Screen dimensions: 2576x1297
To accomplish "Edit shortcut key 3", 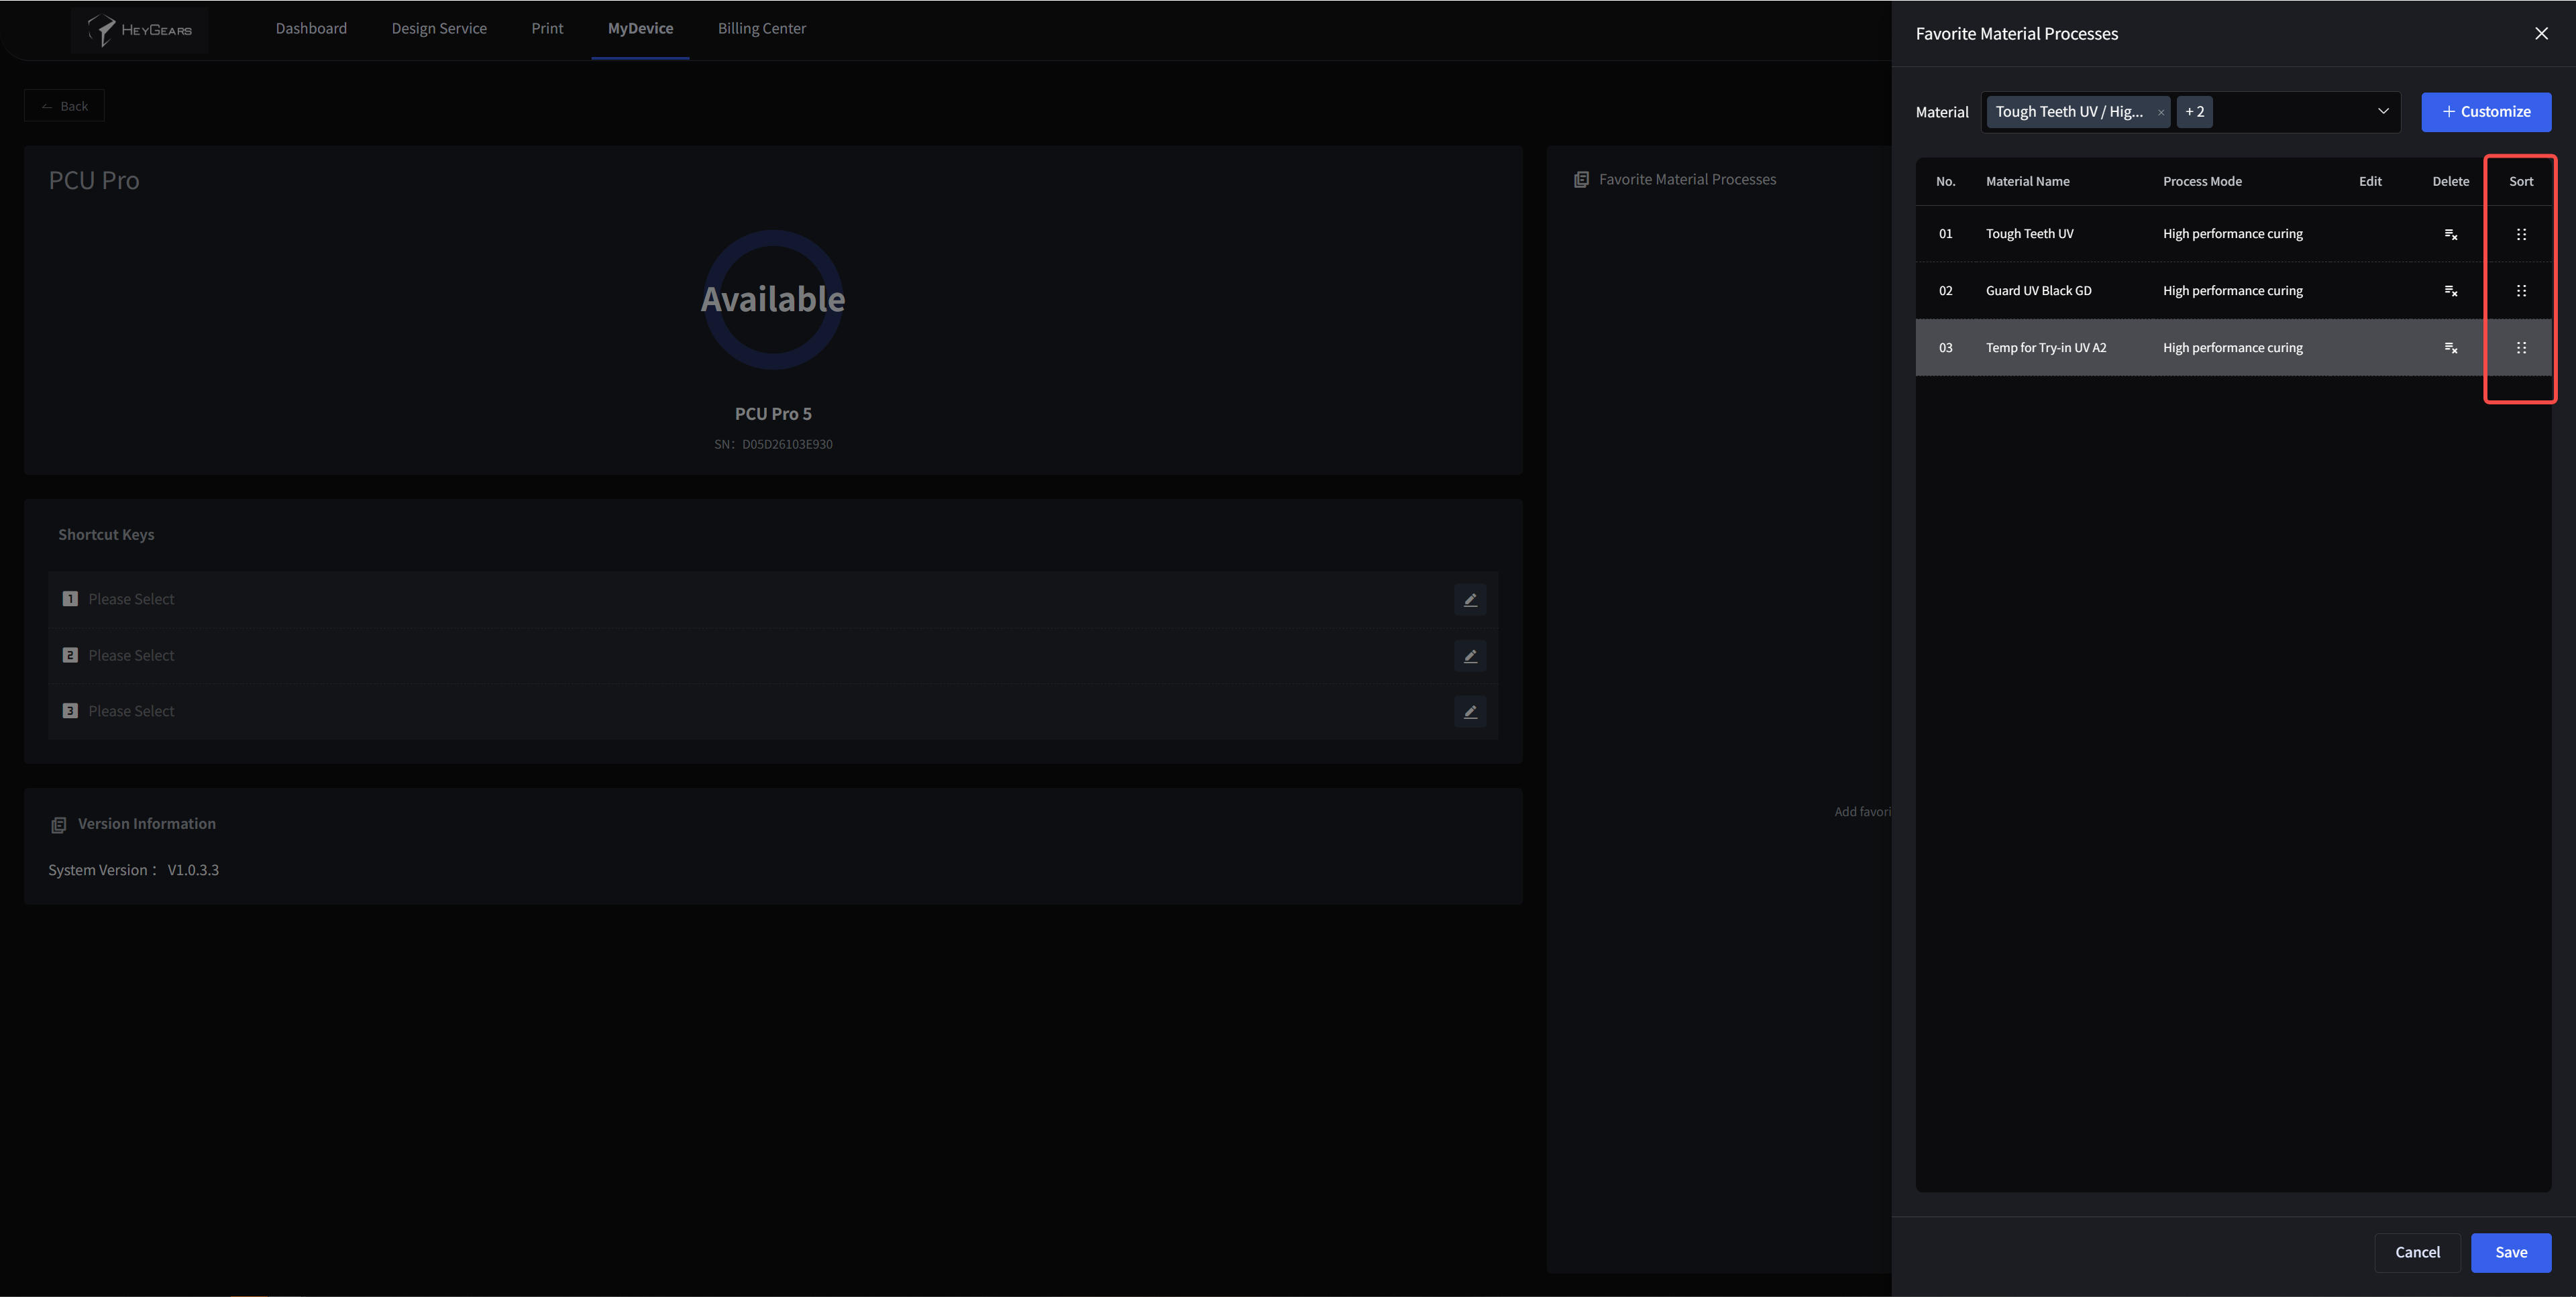I will (1470, 712).
